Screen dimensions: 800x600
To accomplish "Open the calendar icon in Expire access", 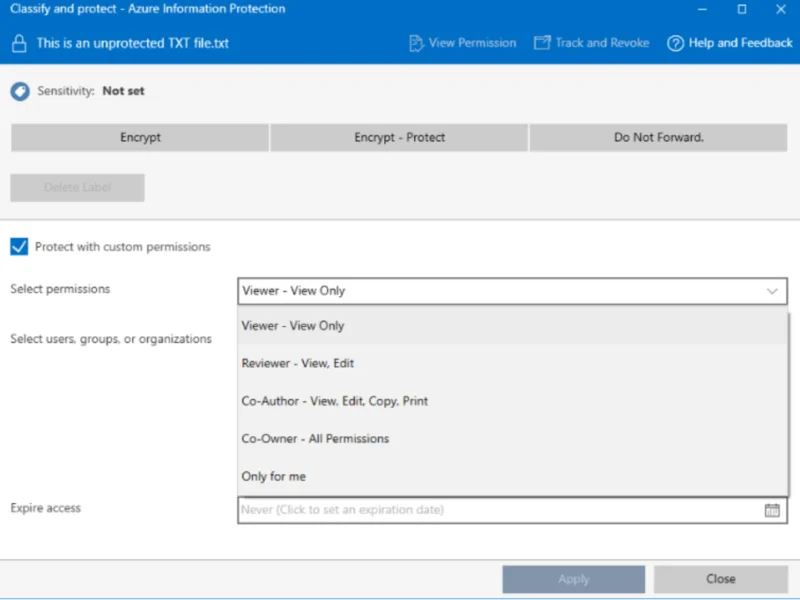I will (772, 510).
